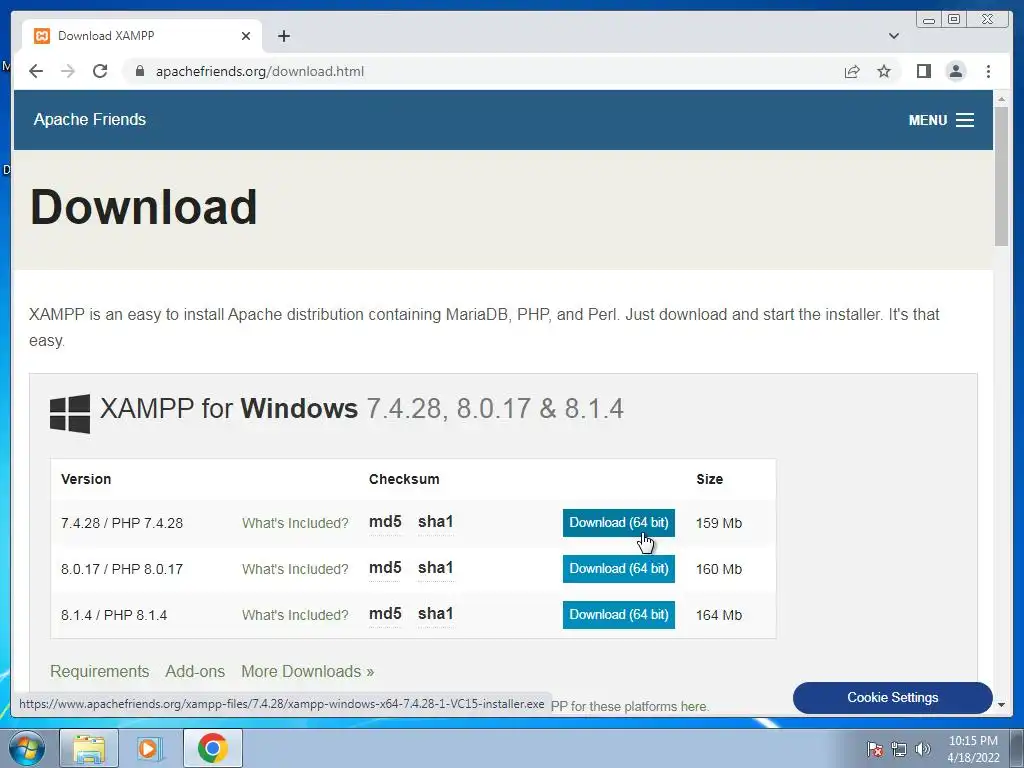This screenshot has height=768, width=1024.
Task: Click the Windows logo beside XAMPP for Windows
Action: tap(70, 413)
